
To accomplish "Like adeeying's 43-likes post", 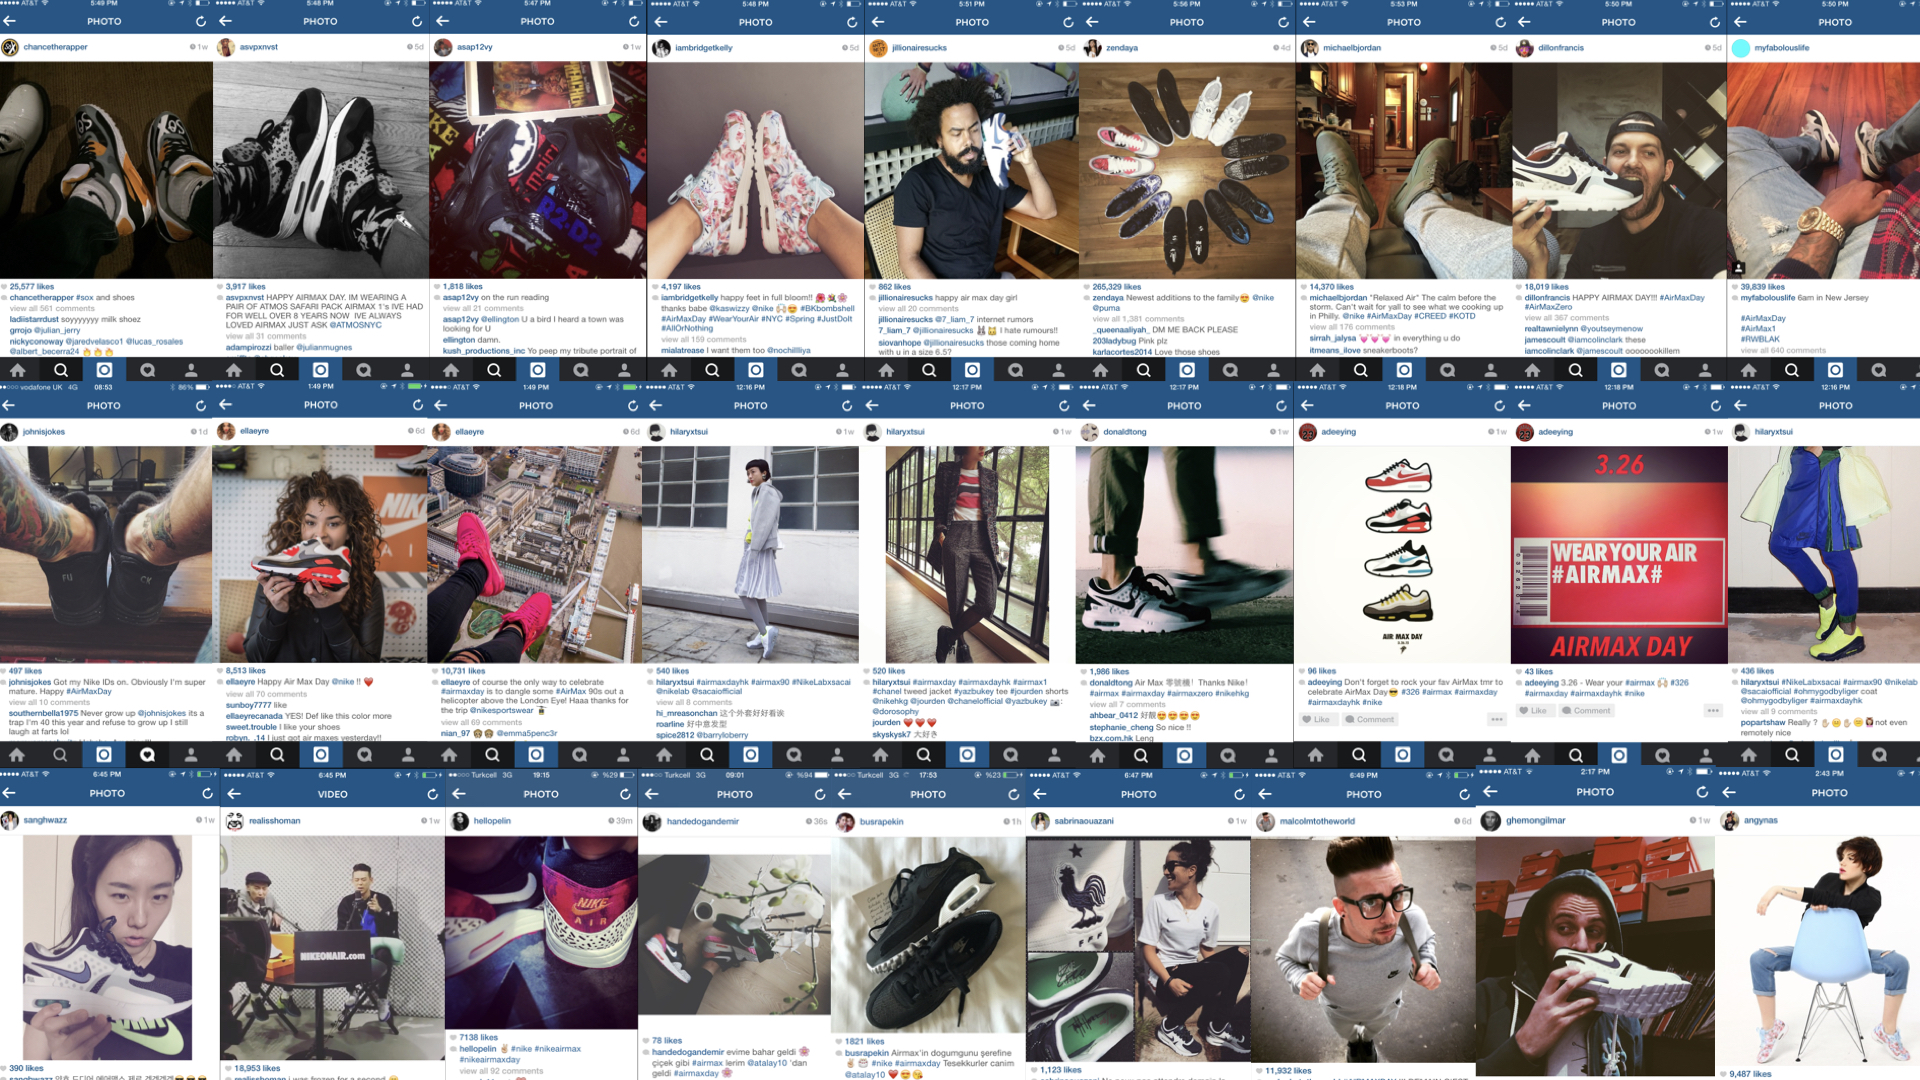I will [x=1533, y=710].
